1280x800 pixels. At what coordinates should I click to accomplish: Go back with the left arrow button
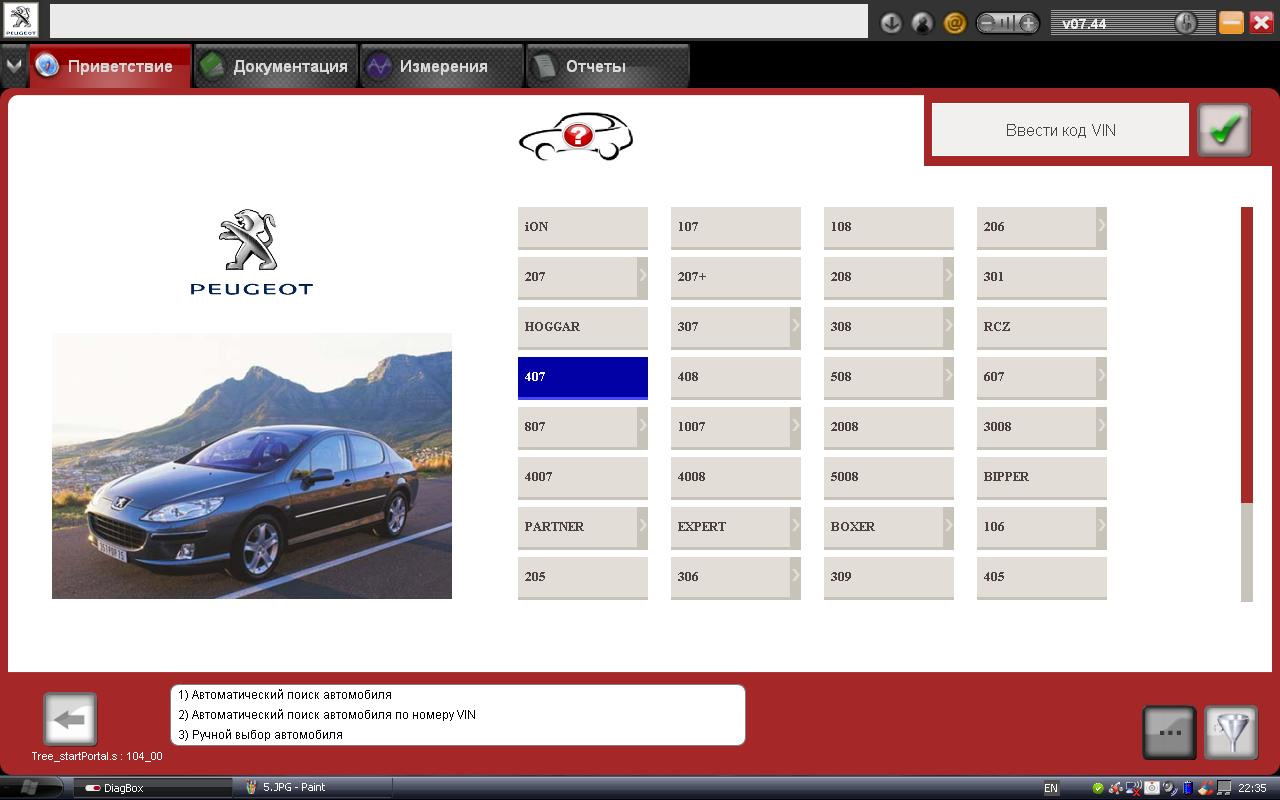pos(70,719)
